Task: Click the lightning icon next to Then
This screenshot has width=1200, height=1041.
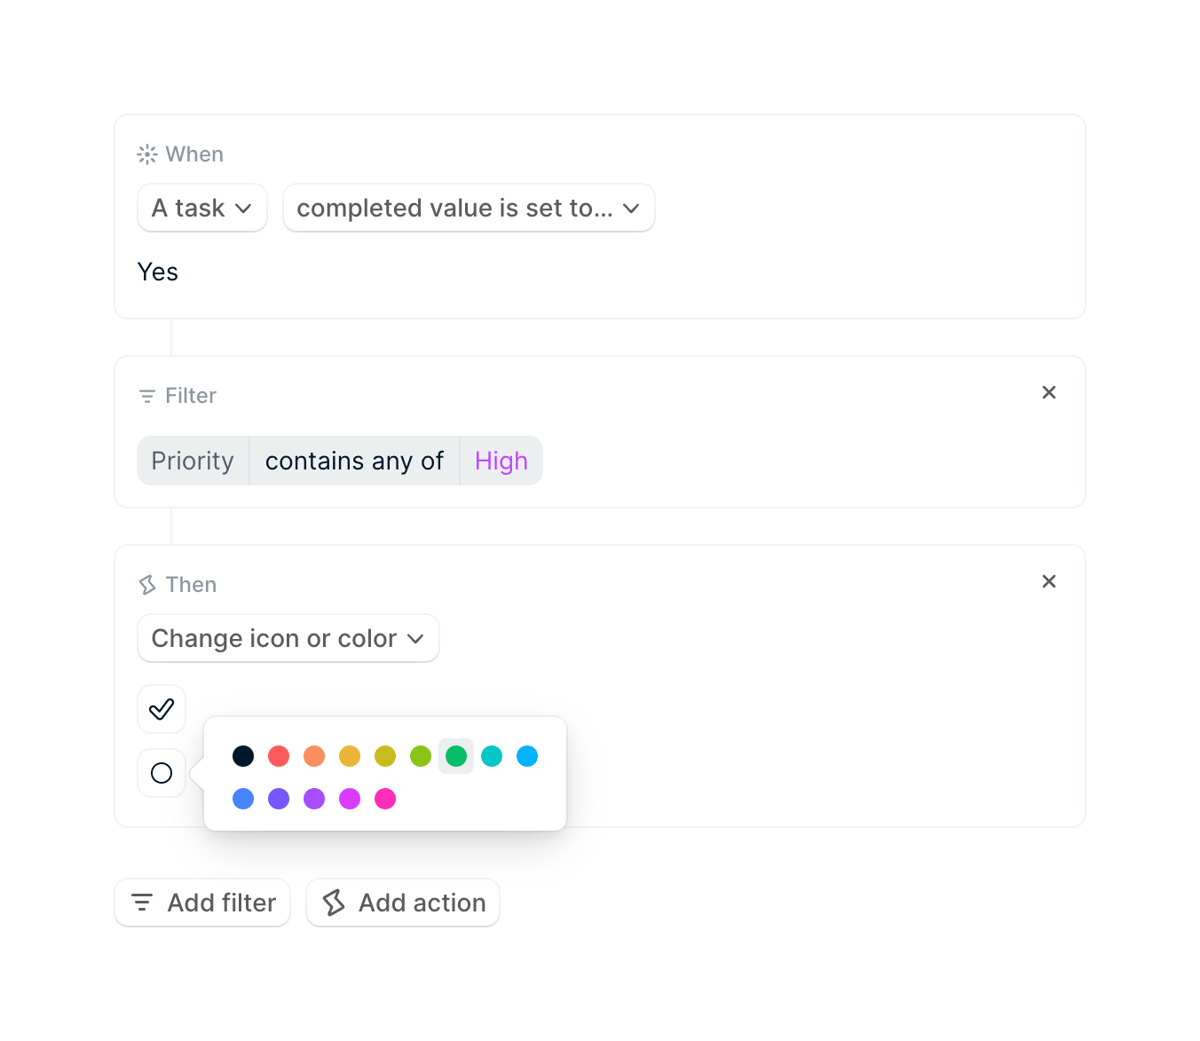Action: coord(146,584)
